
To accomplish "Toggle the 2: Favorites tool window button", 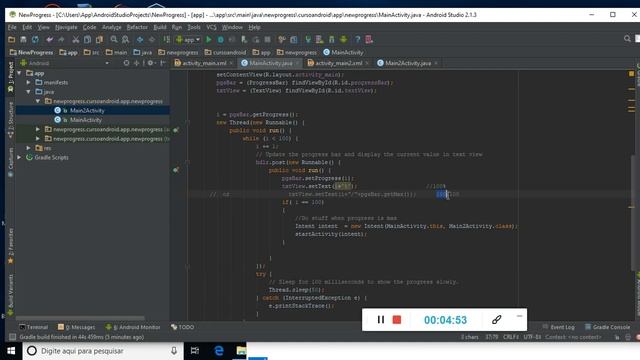I will 11,246.
